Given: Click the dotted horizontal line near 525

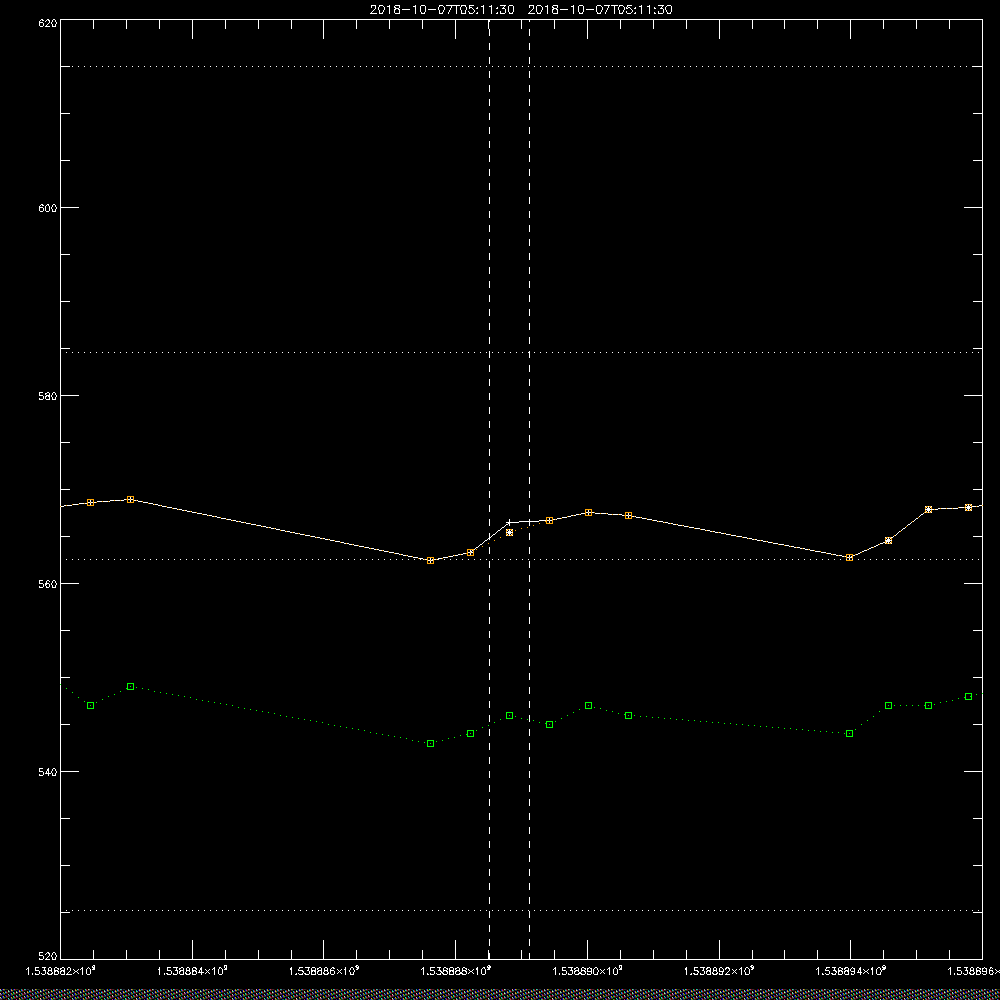Looking at the screenshot, I should (521, 911).
